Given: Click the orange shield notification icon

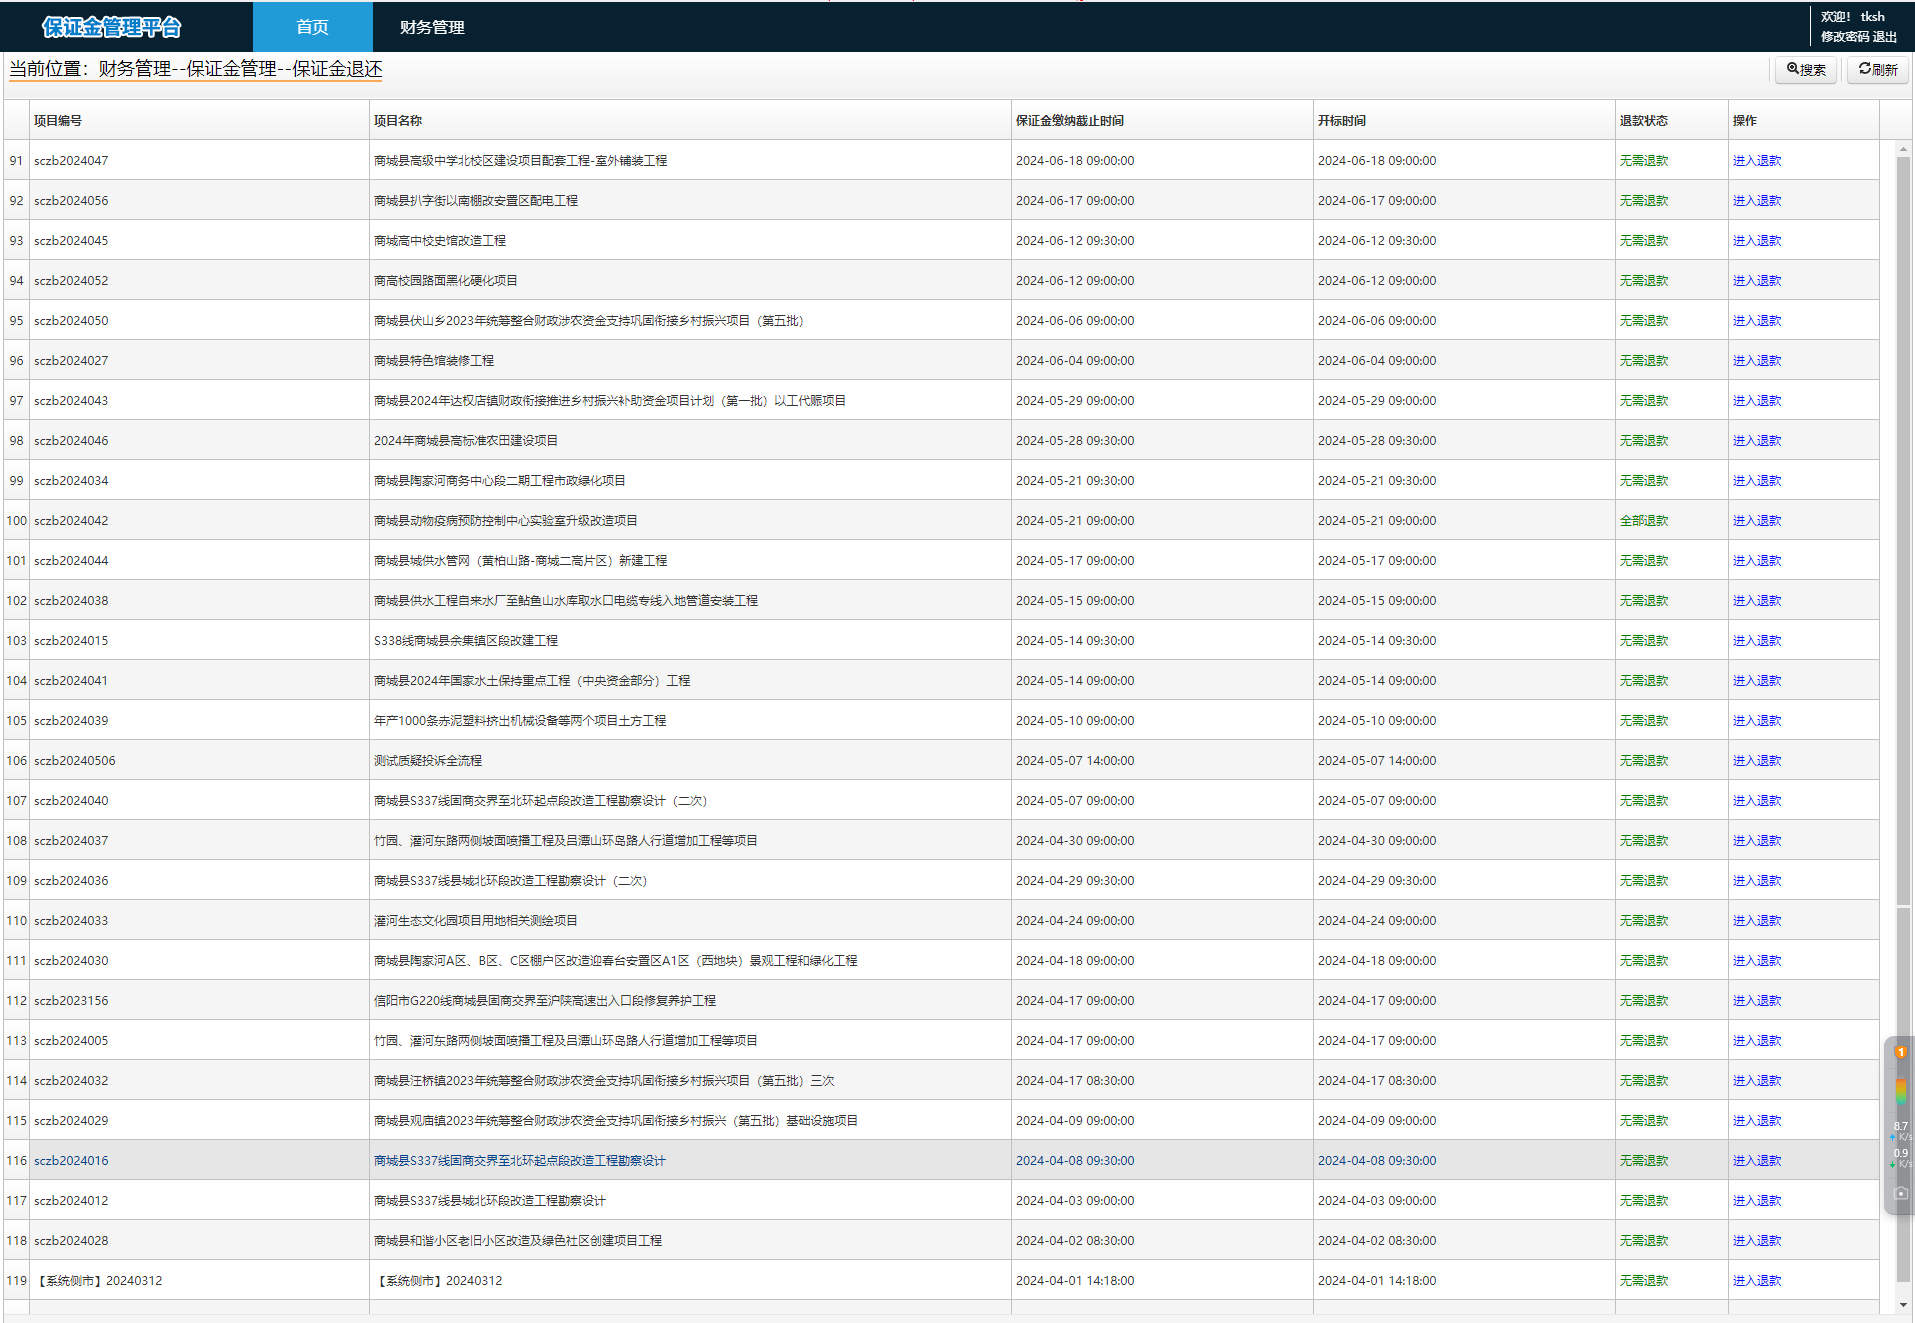Looking at the screenshot, I should click(1901, 1052).
